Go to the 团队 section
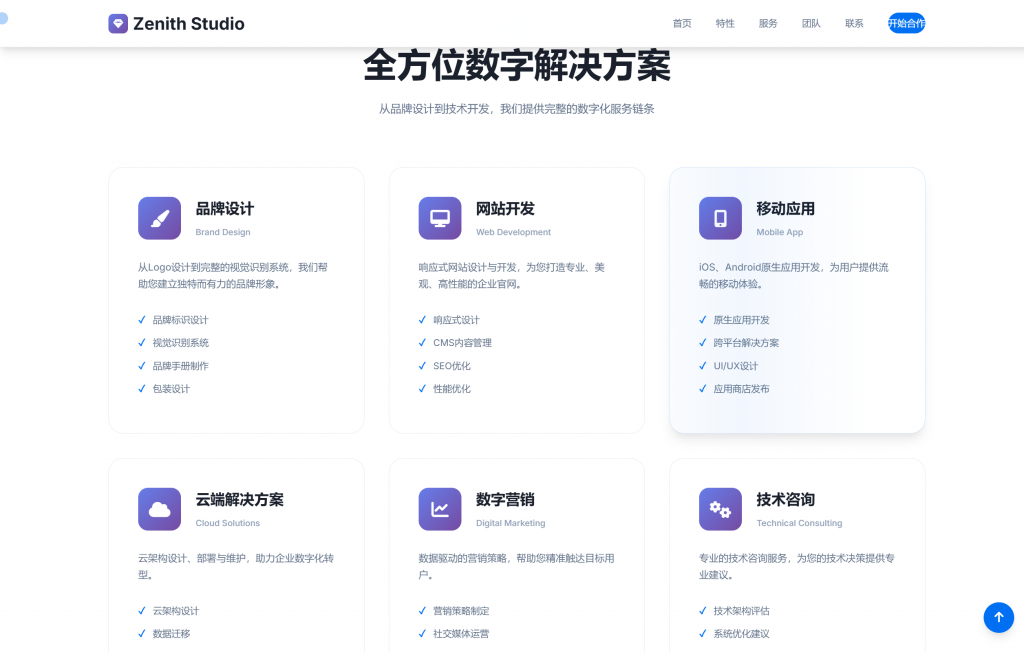 [x=811, y=23]
